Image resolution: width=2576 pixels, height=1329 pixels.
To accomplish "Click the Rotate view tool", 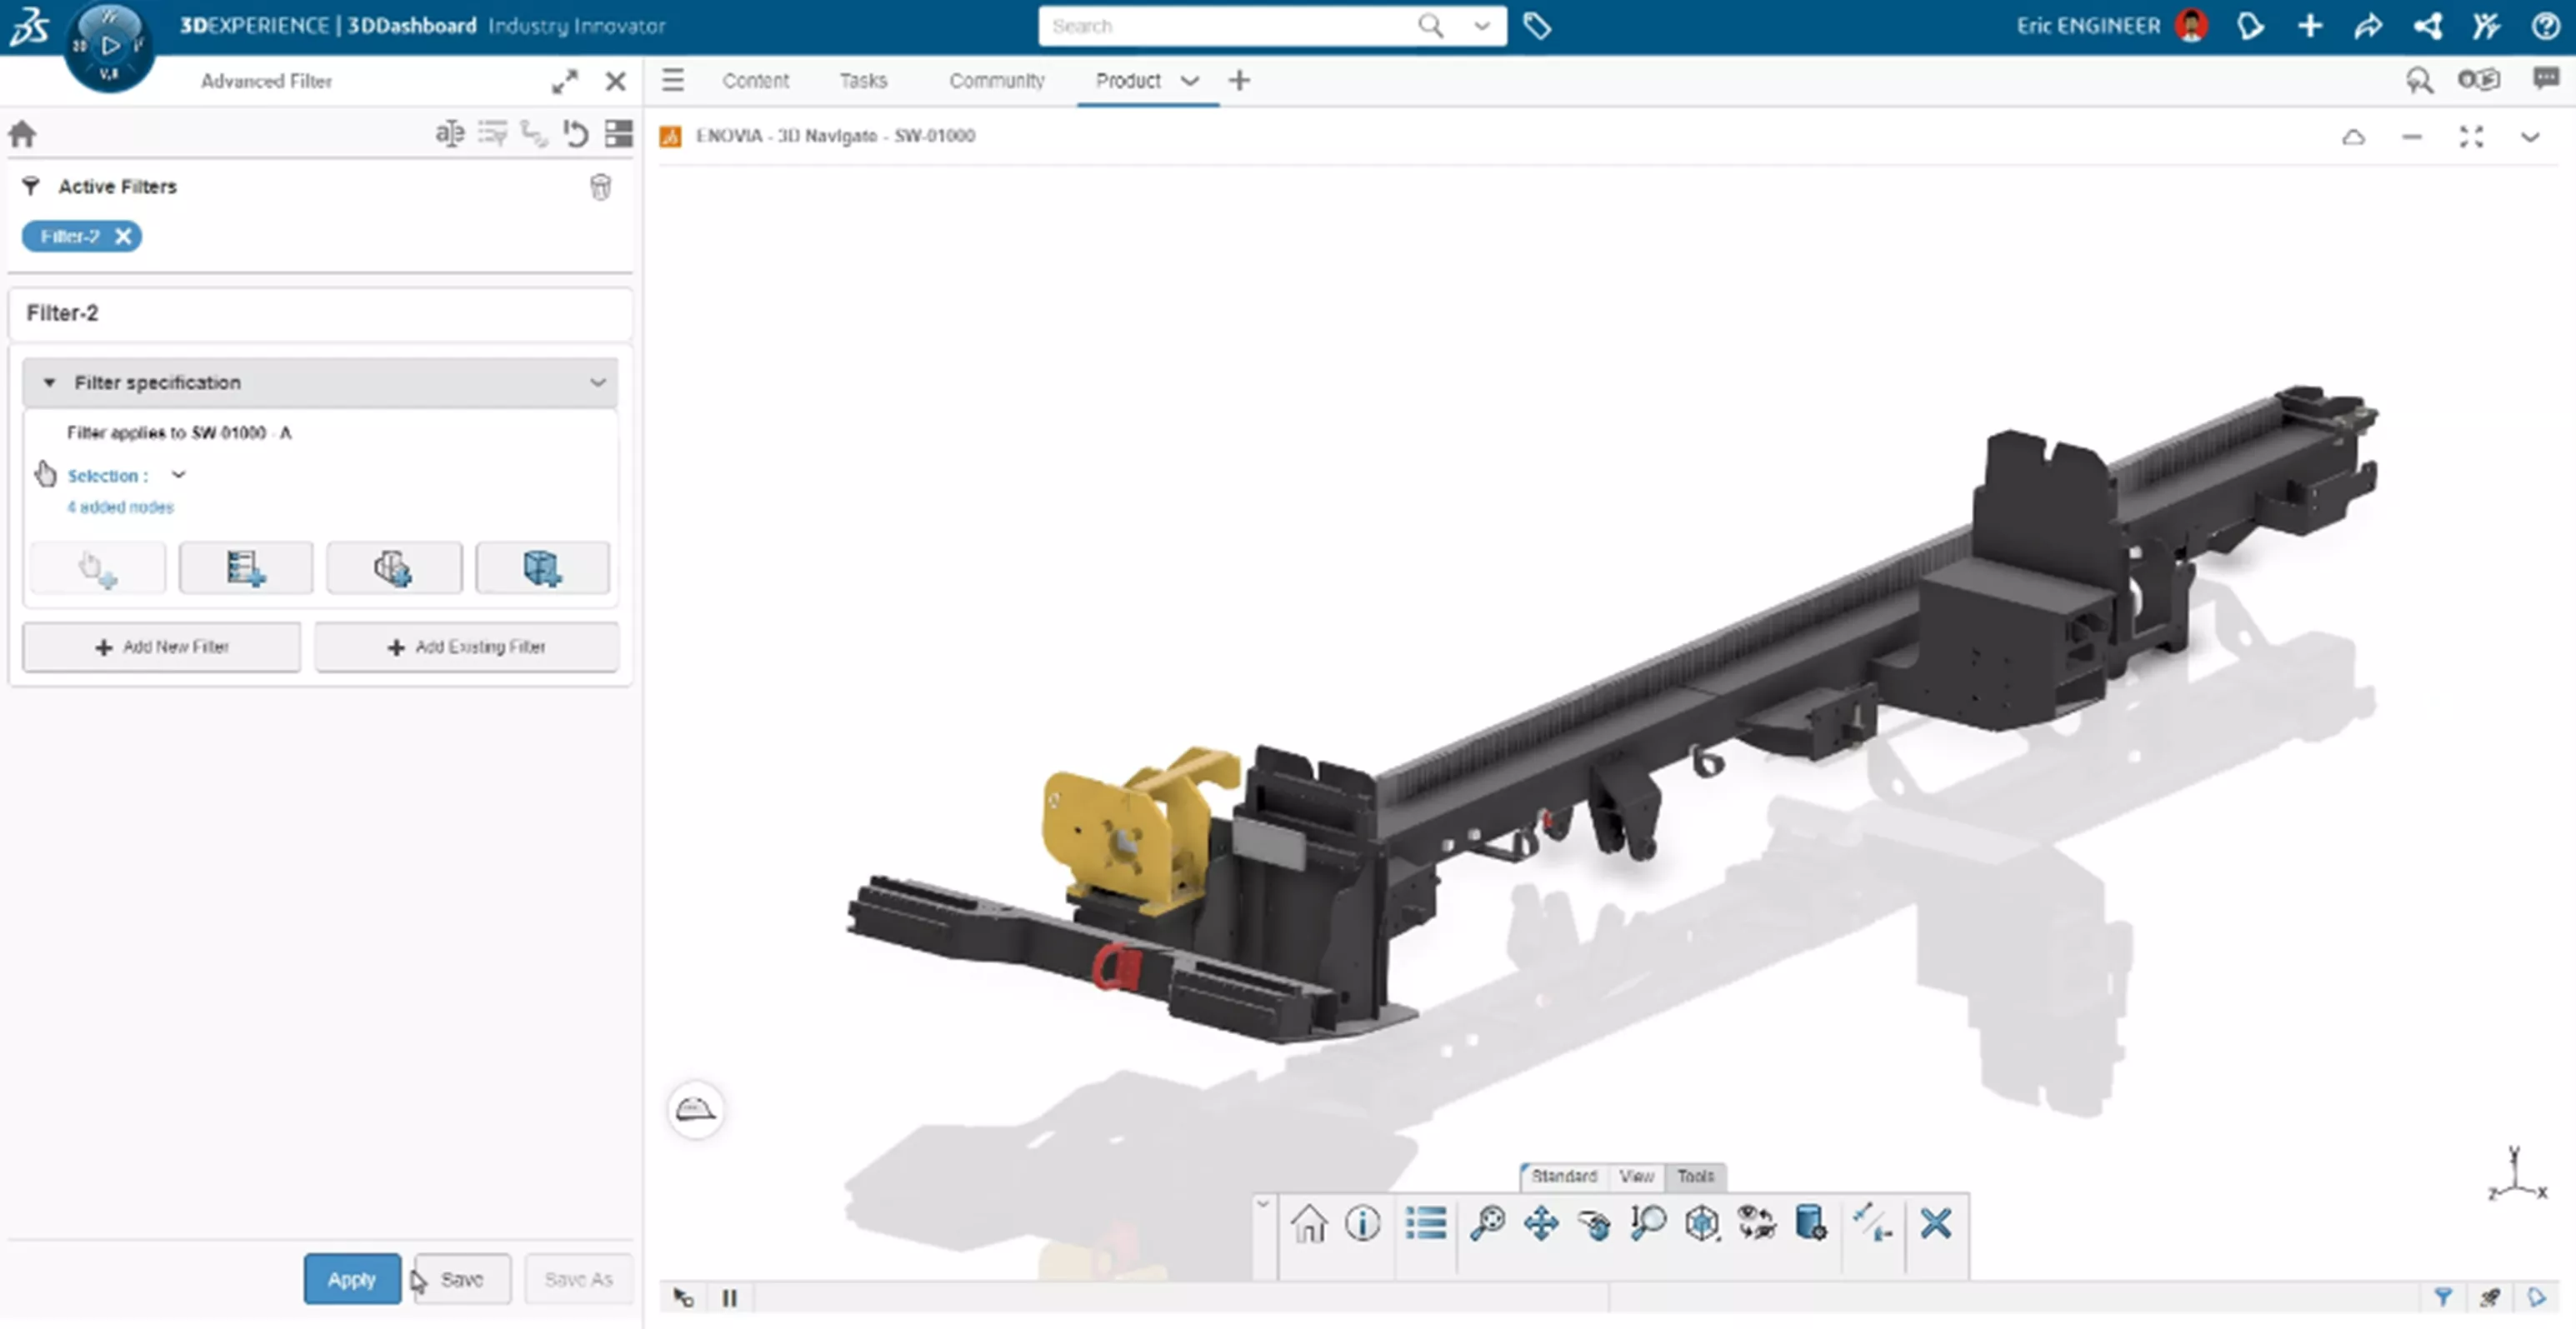I will tap(1595, 1223).
